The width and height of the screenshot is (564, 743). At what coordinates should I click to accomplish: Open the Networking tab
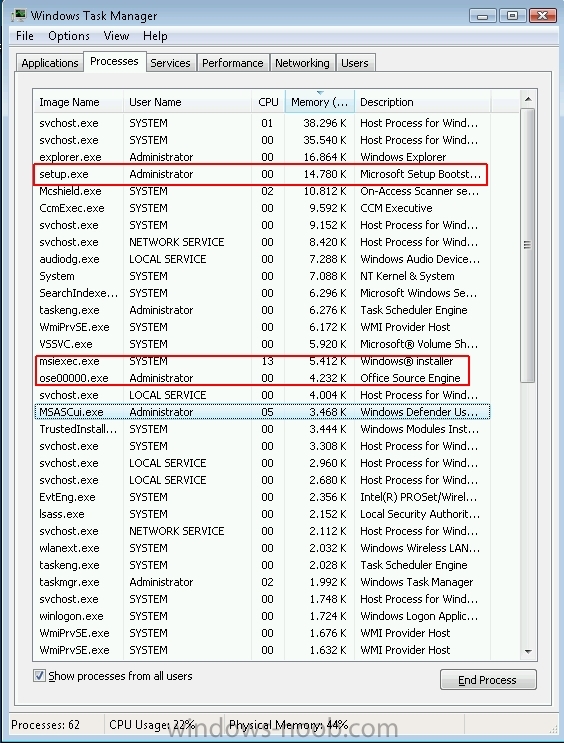(x=302, y=63)
